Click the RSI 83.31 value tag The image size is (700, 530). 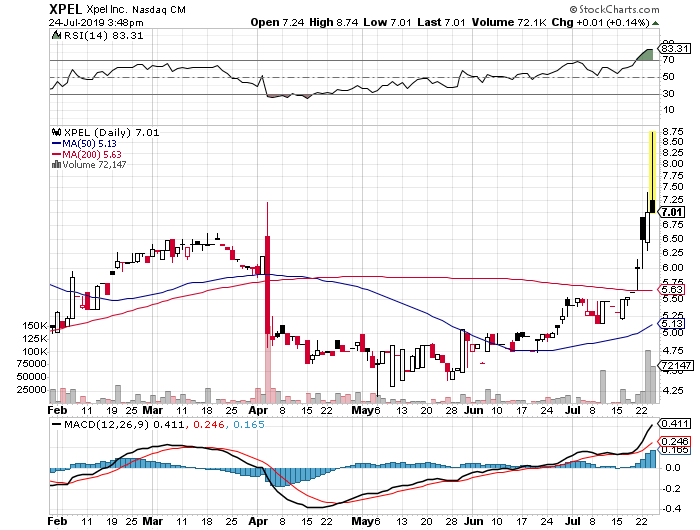pyautogui.click(x=675, y=48)
